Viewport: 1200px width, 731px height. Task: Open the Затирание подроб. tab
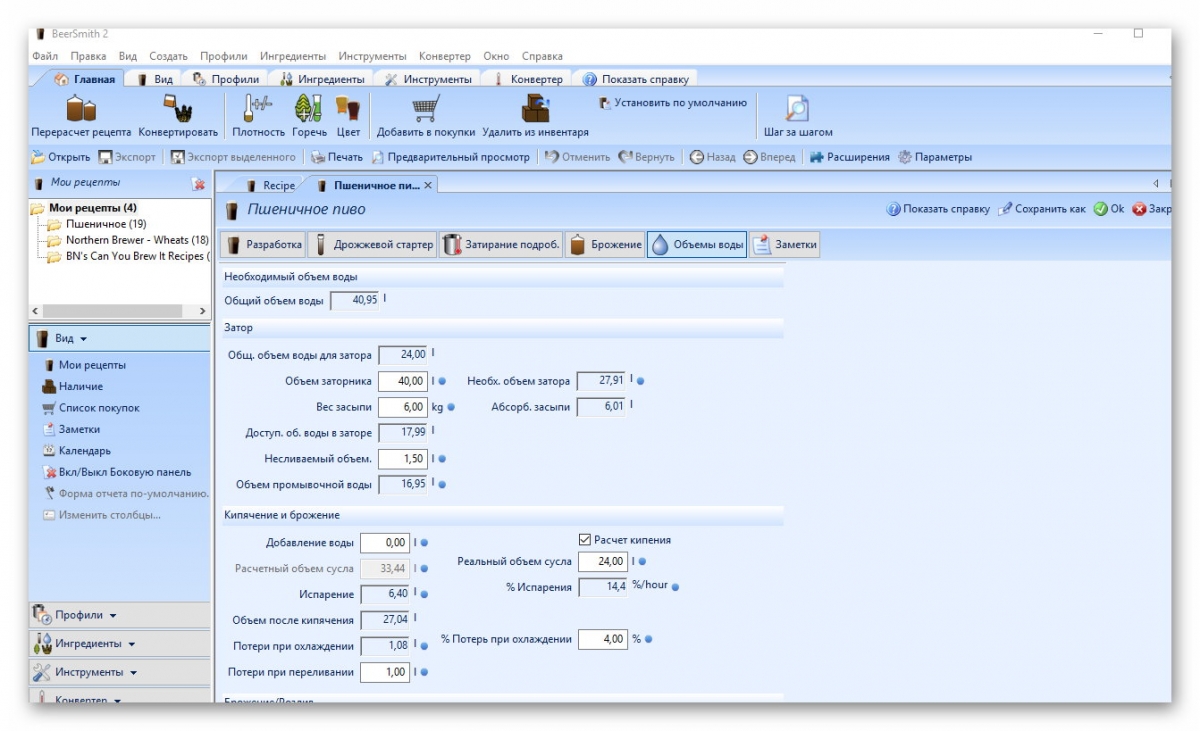click(x=502, y=245)
